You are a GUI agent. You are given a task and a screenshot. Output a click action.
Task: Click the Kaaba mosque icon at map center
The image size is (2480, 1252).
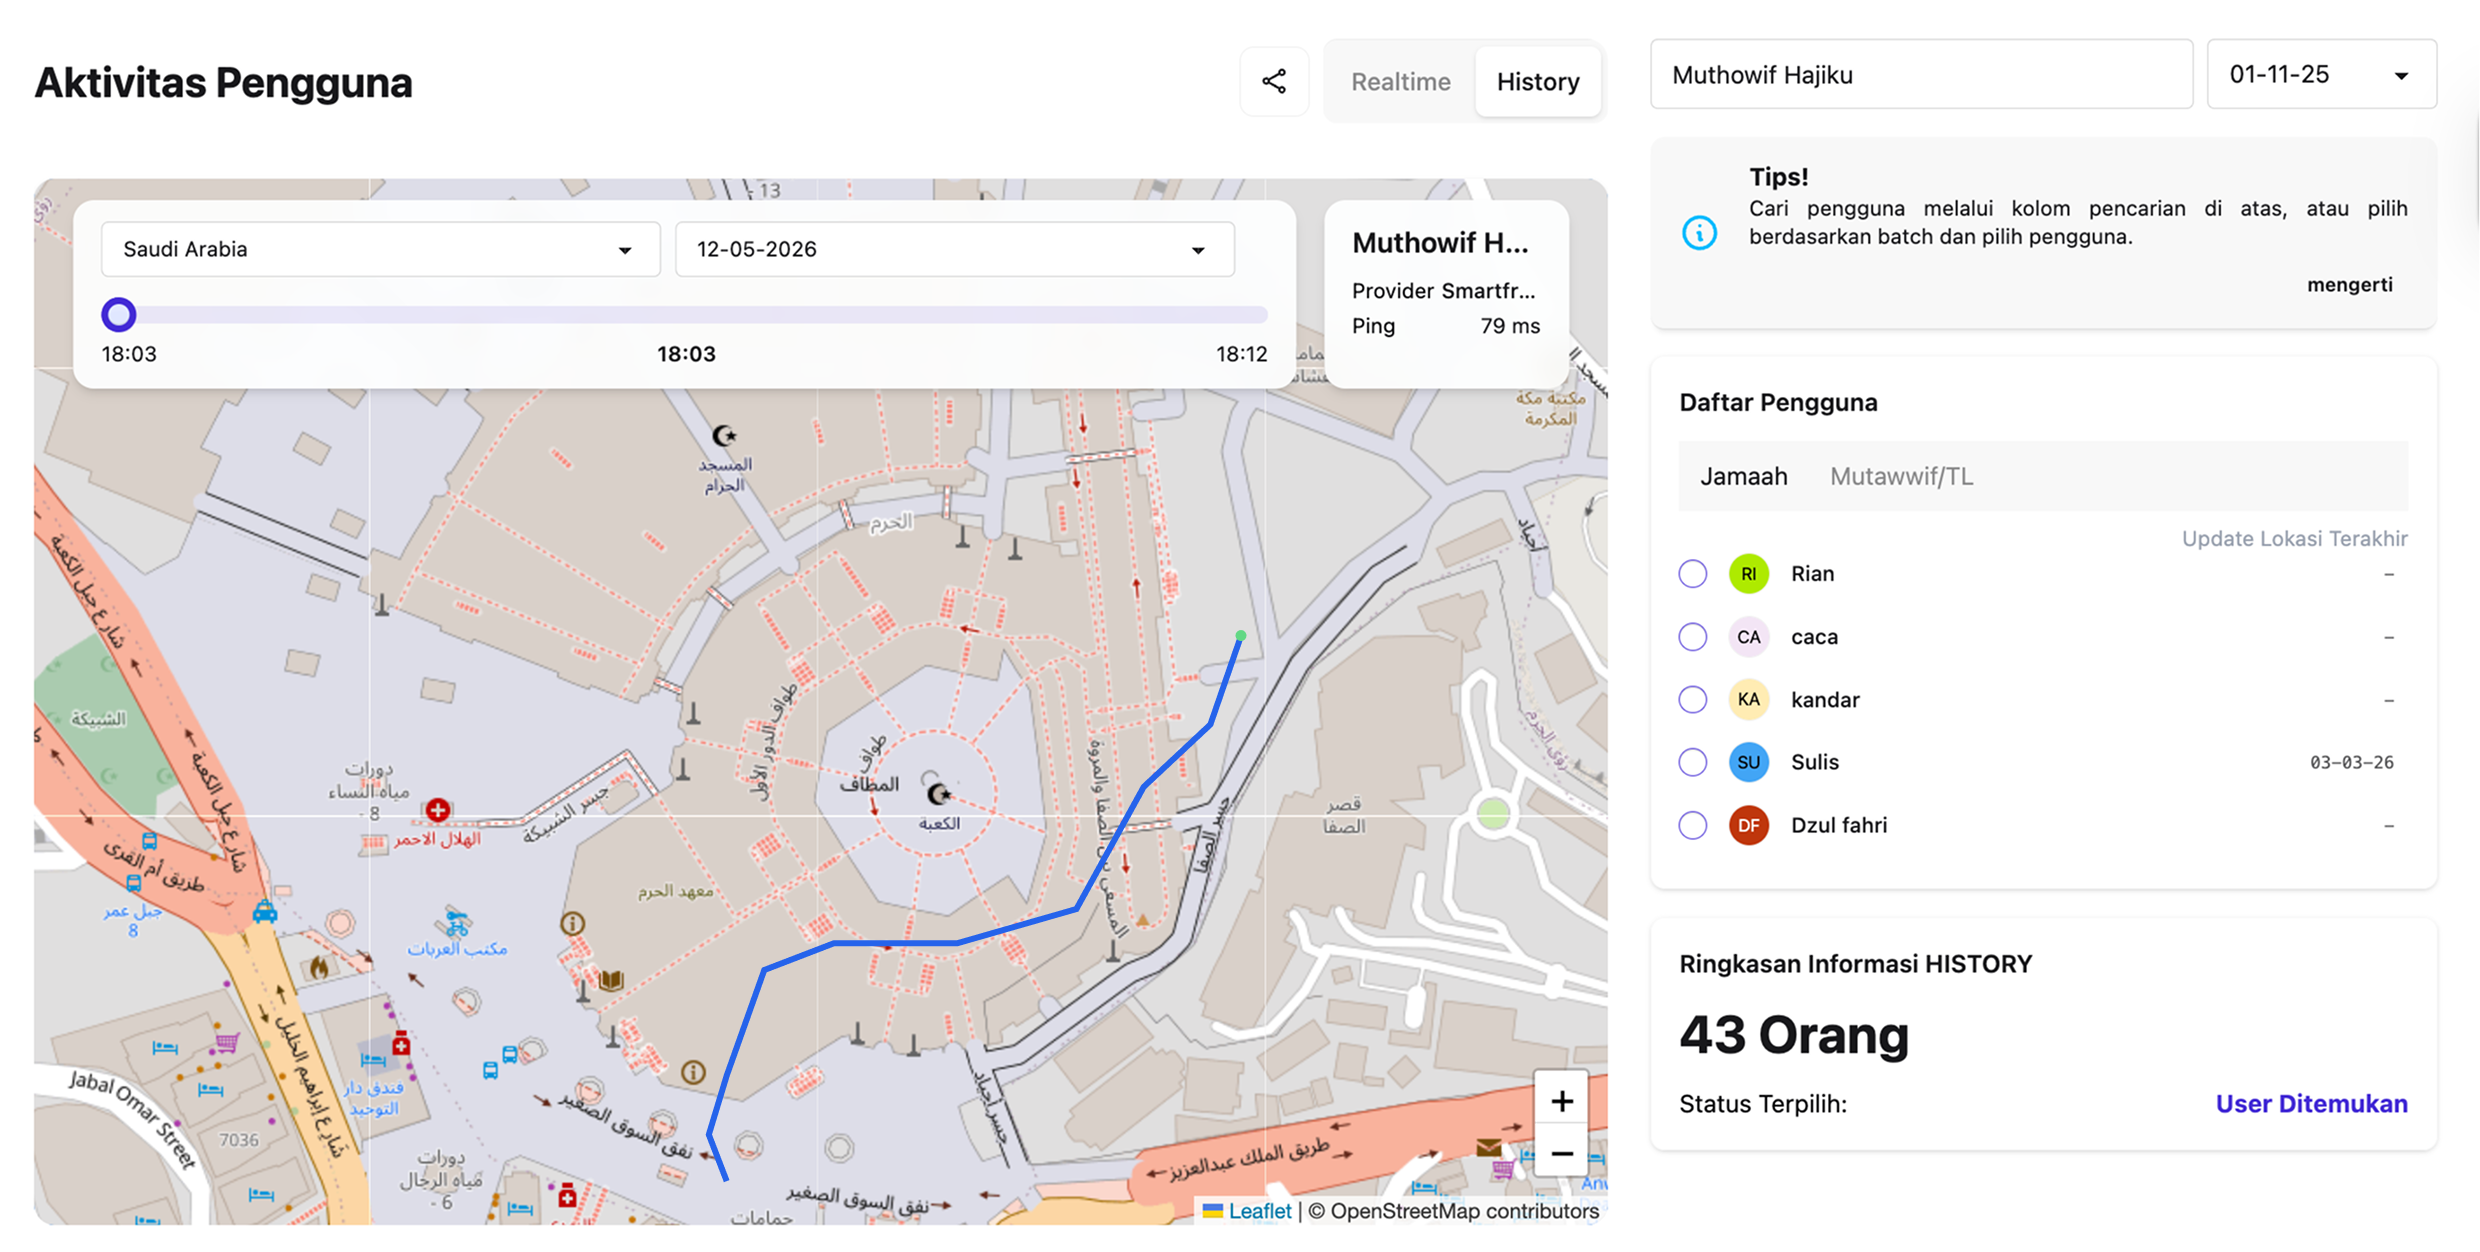pyautogui.click(x=938, y=794)
